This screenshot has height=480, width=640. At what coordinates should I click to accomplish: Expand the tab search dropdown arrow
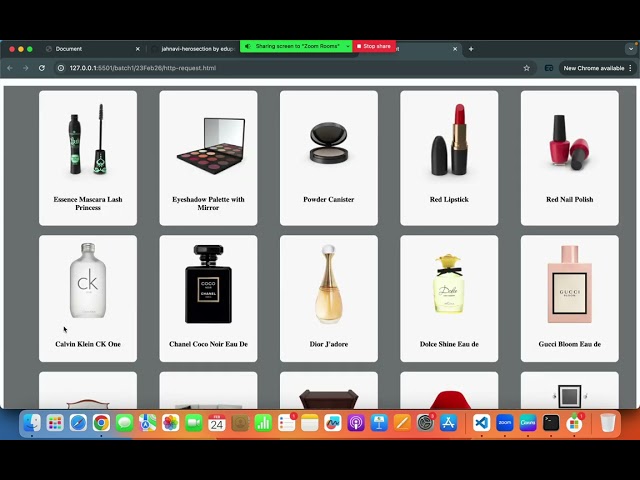(631, 49)
